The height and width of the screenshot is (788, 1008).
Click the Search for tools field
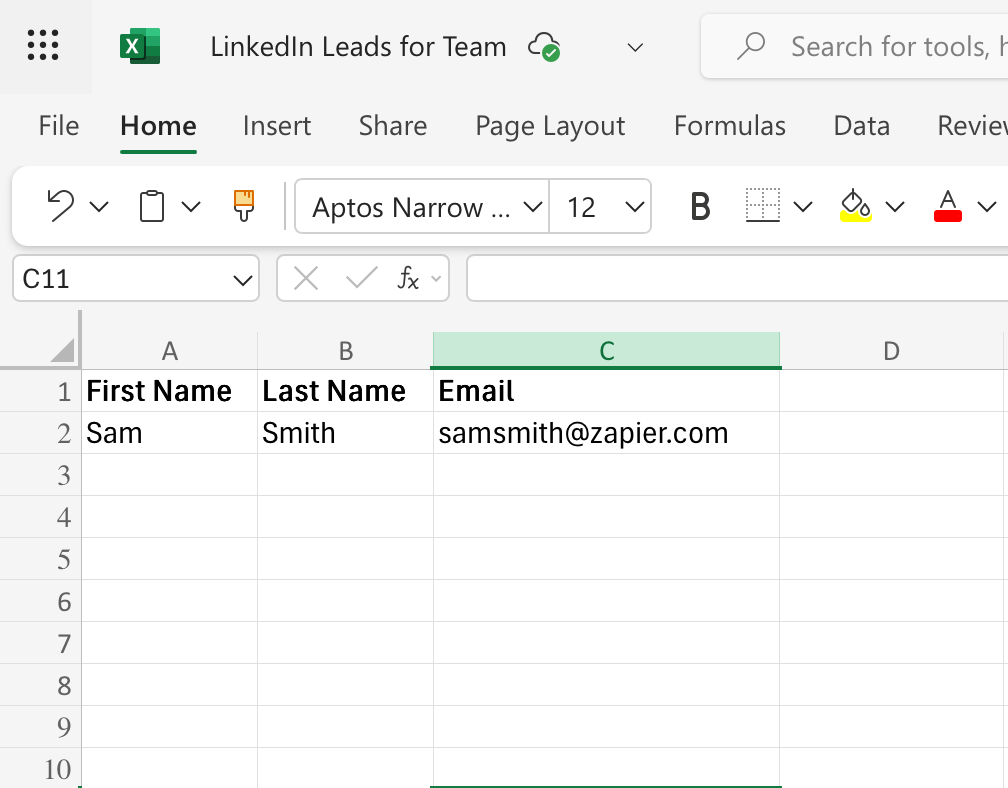point(854,46)
